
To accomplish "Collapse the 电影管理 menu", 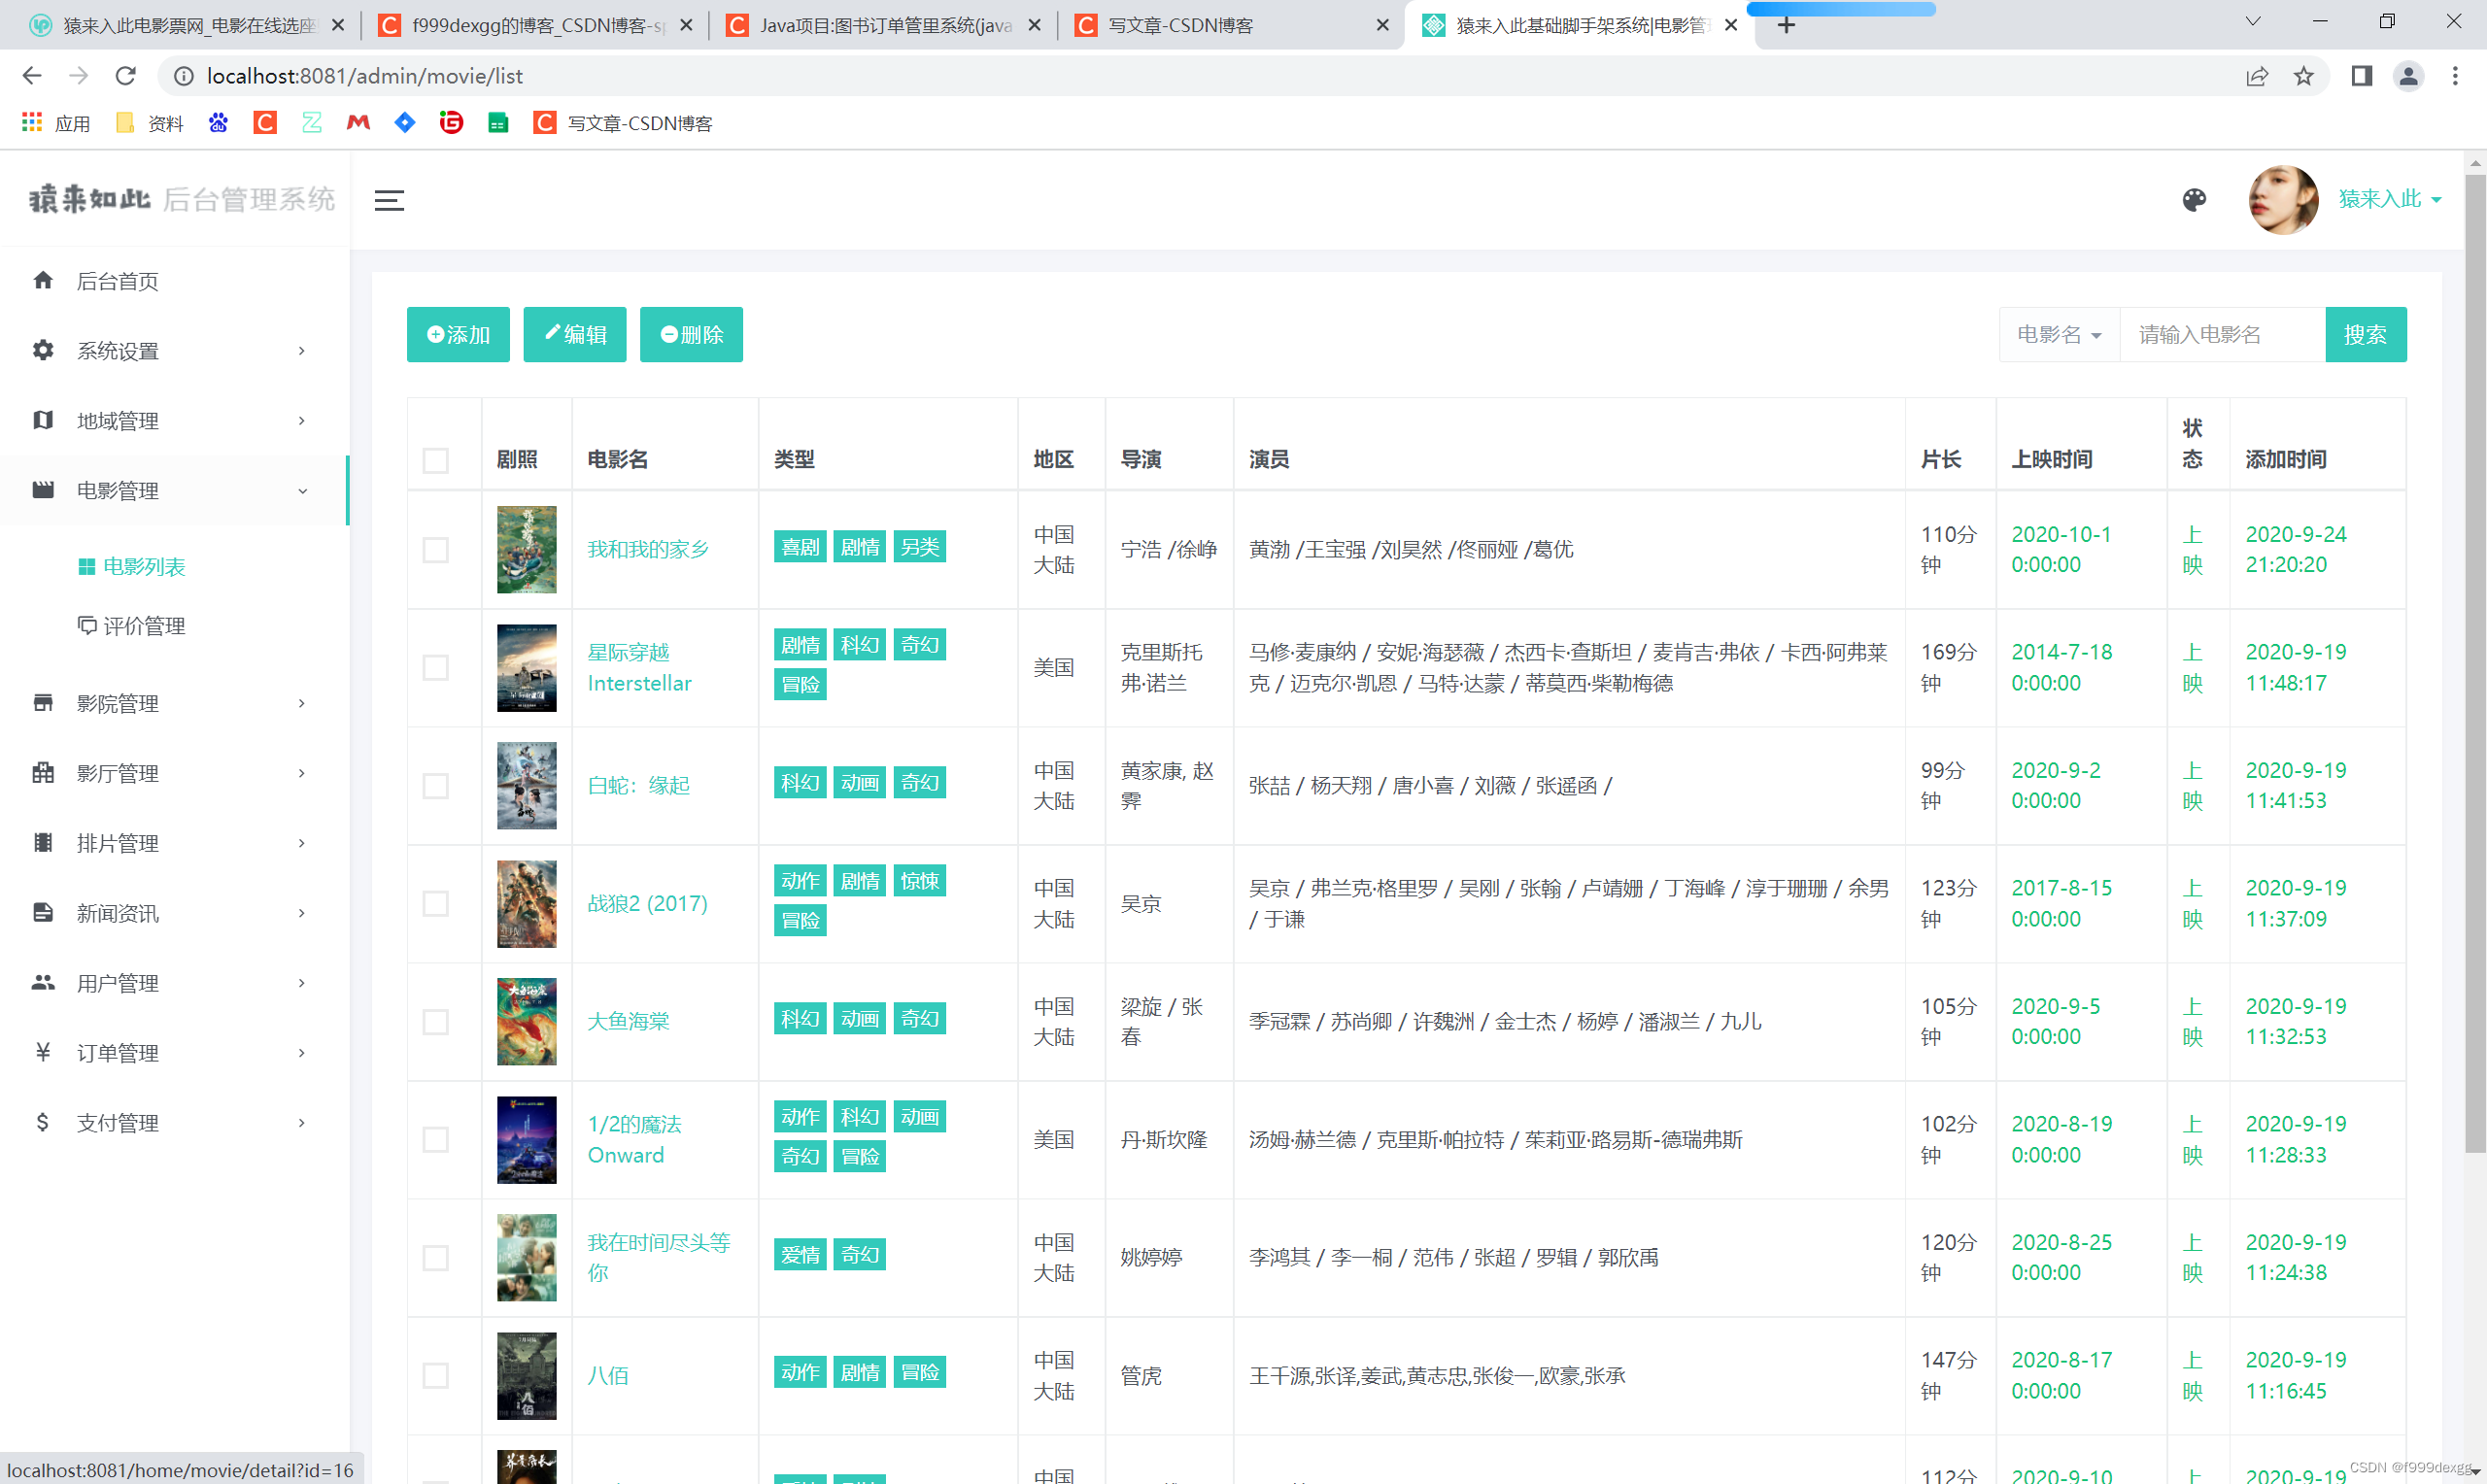I will [301, 490].
